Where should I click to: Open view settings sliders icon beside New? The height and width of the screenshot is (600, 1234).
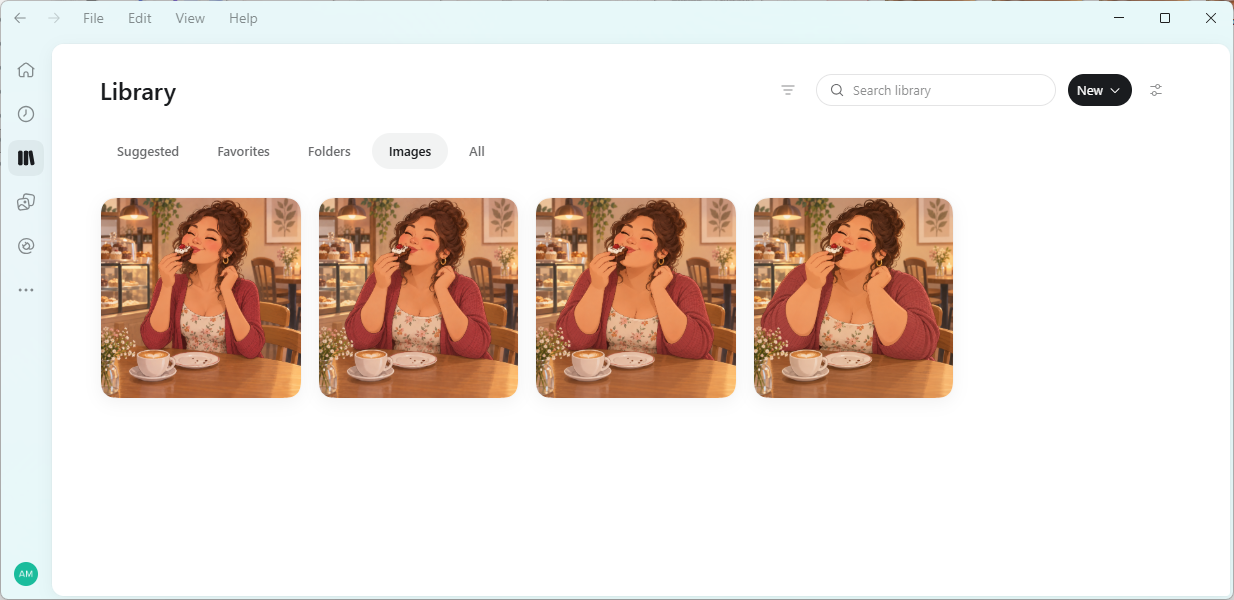(x=1156, y=90)
